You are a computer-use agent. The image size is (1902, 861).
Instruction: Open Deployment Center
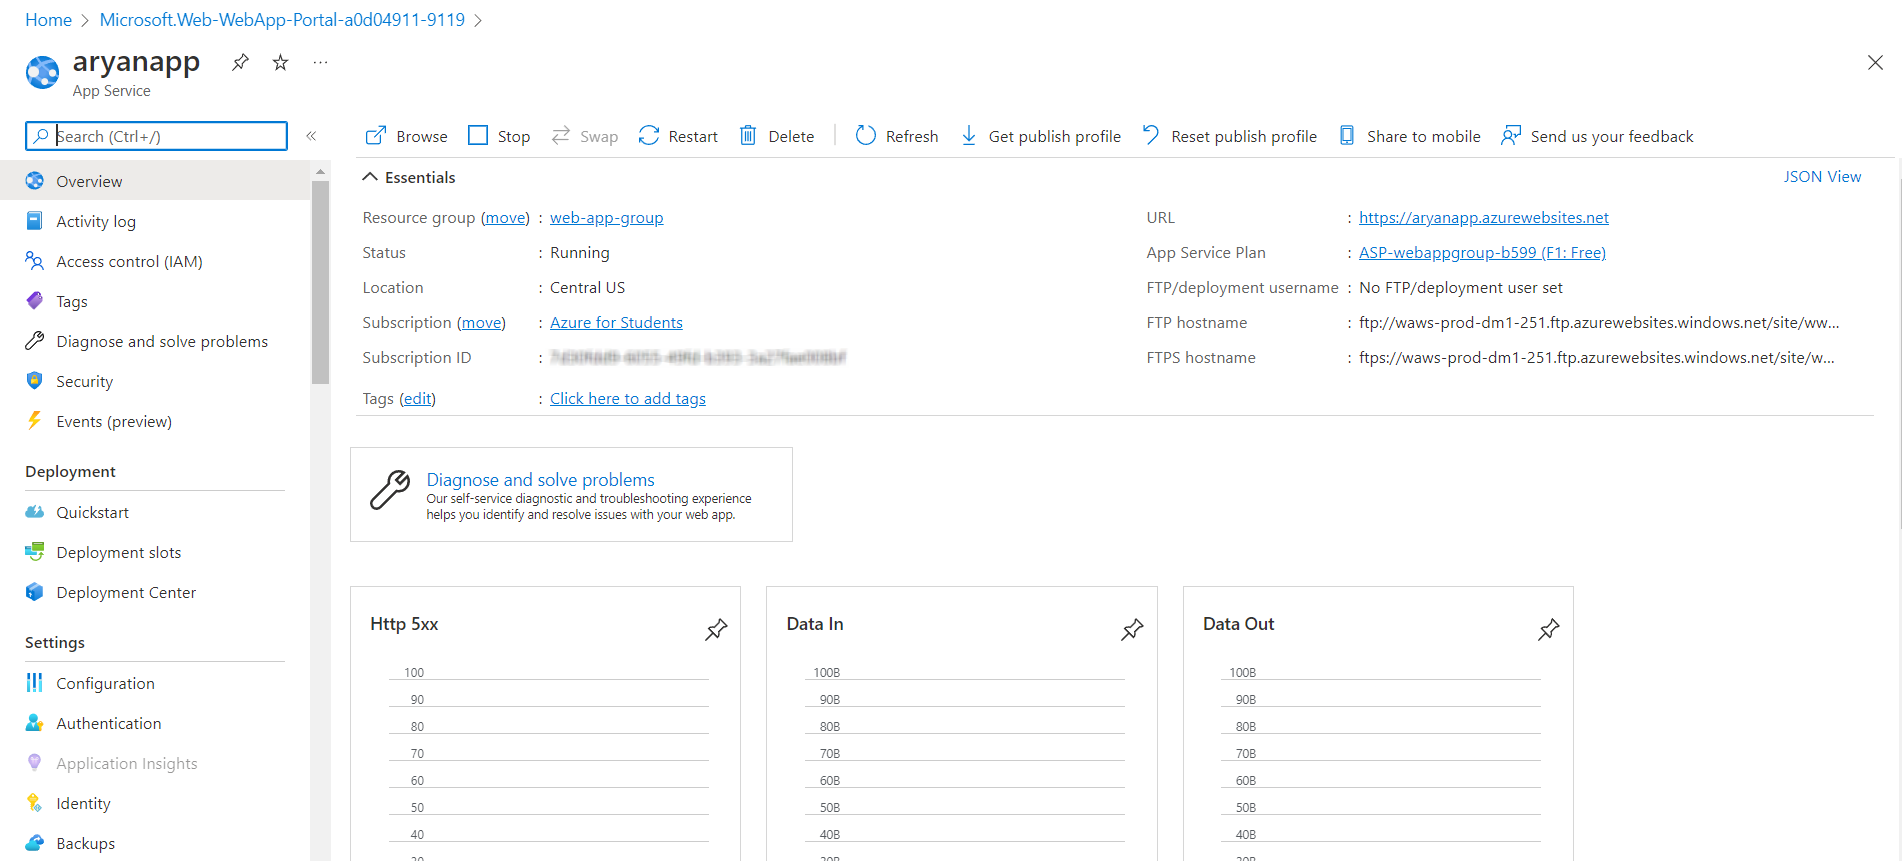(x=155, y=592)
